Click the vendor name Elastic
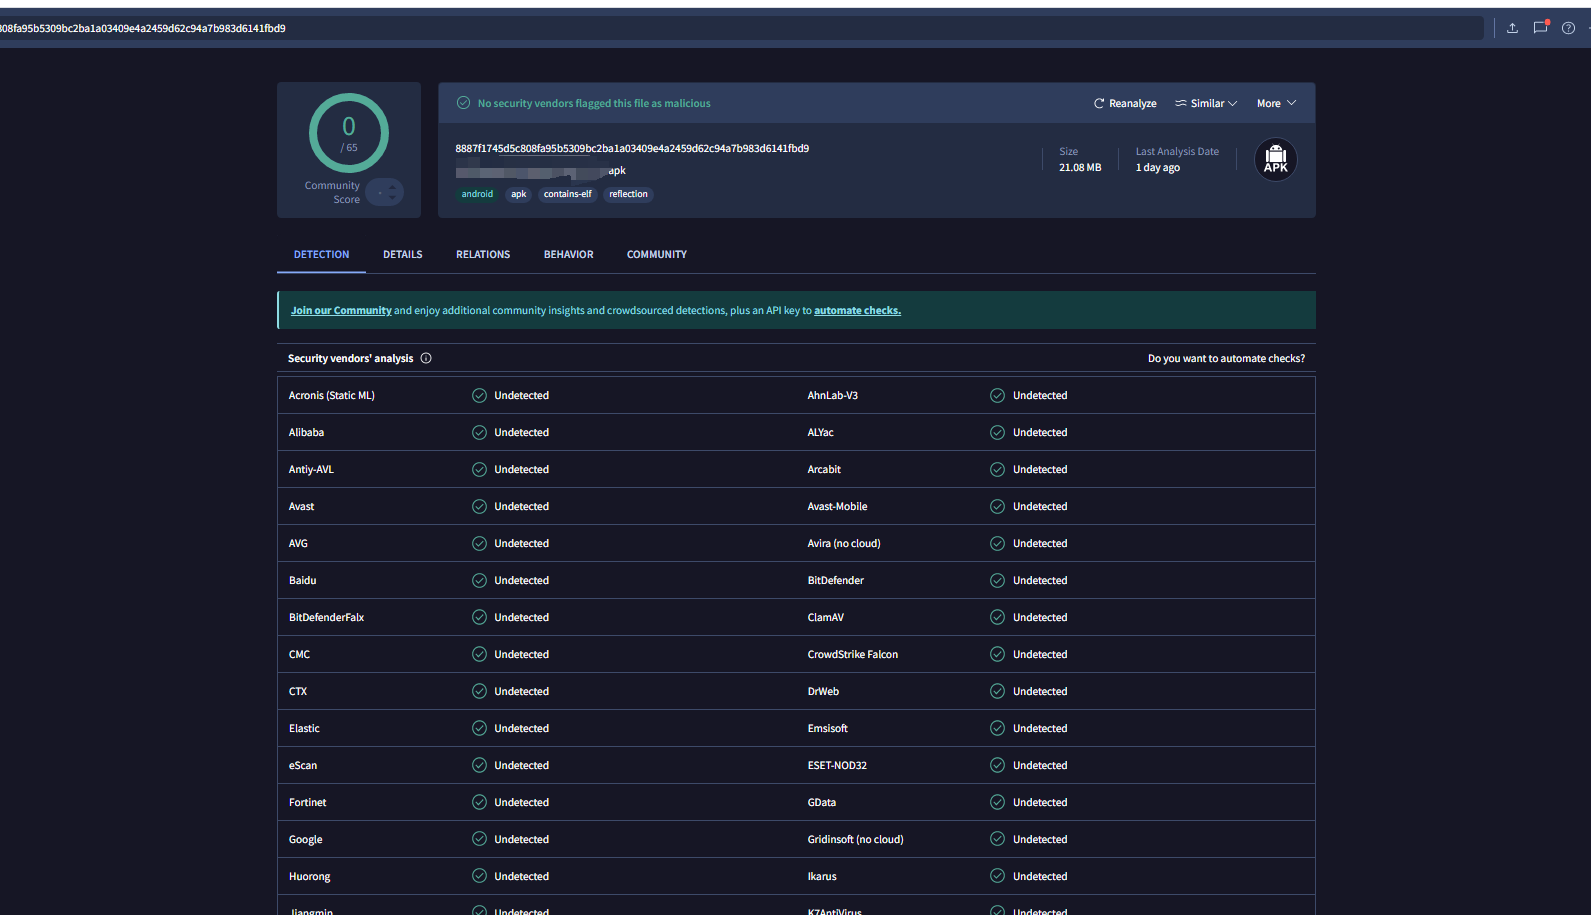Screen dimensions: 1591x915 (x=304, y=728)
